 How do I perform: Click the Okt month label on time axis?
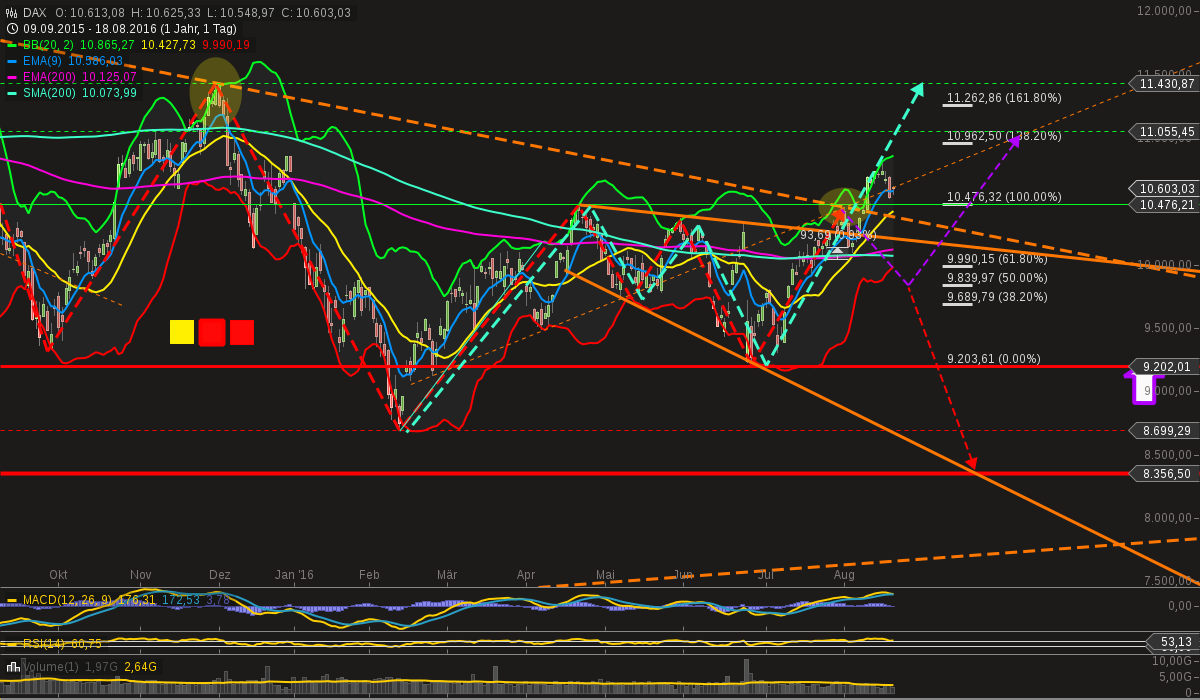pos(59,575)
